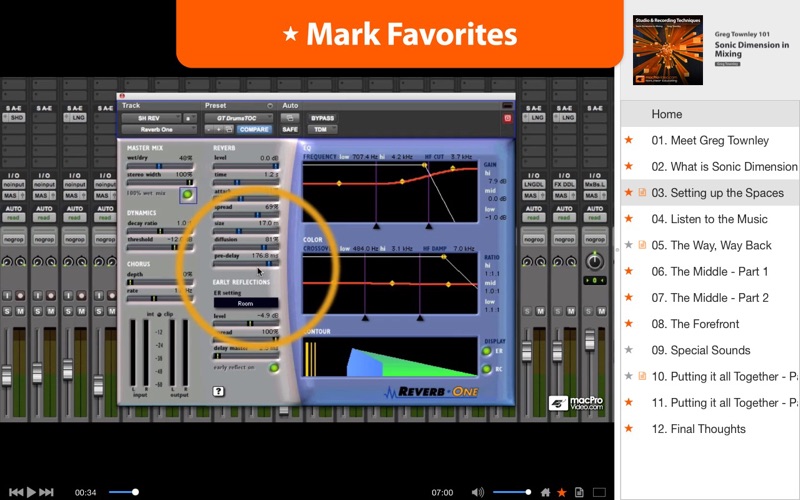This screenshot has height=500, width=800.
Task: Click the COMPARE button
Action: pyautogui.click(x=254, y=130)
